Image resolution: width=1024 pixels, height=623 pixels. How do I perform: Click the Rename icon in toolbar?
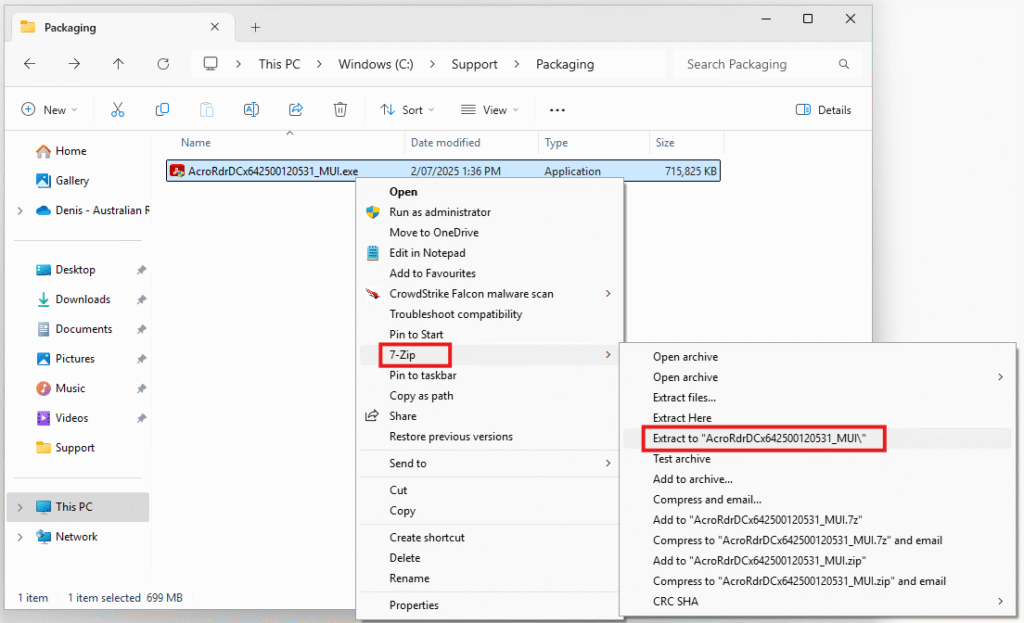[x=252, y=110]
